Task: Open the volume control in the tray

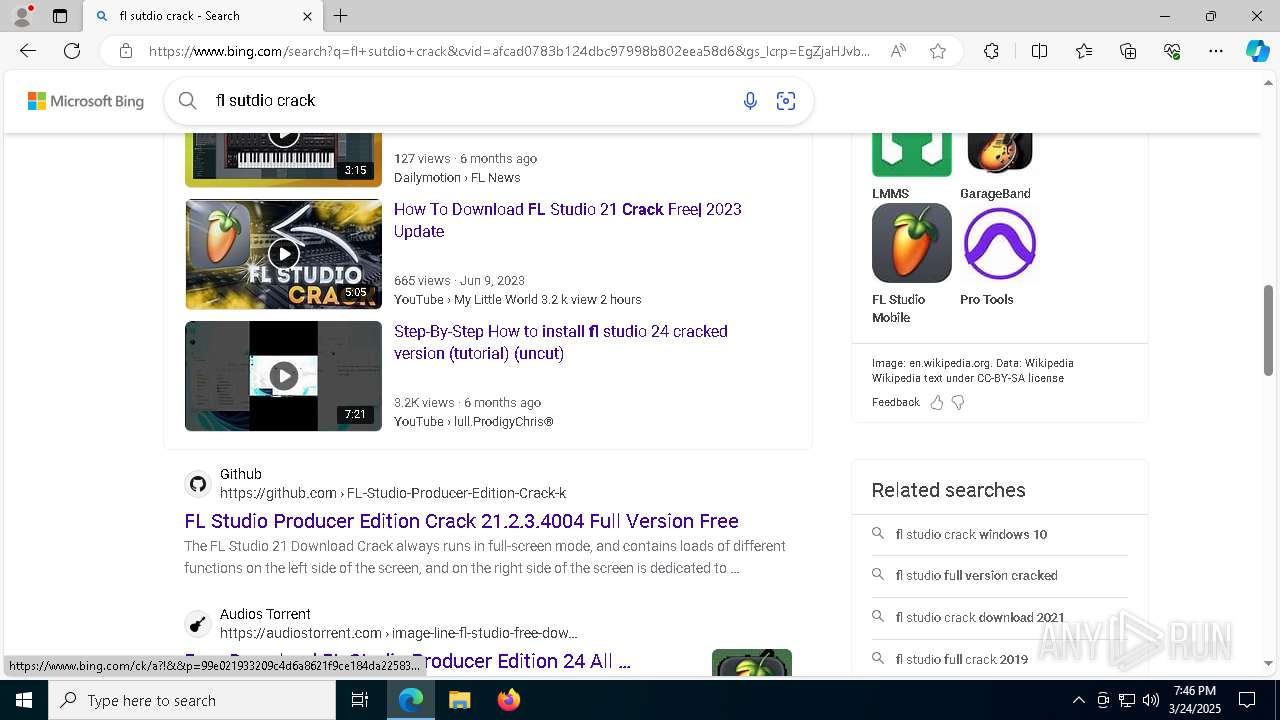Action: [x=1151, y=700]
